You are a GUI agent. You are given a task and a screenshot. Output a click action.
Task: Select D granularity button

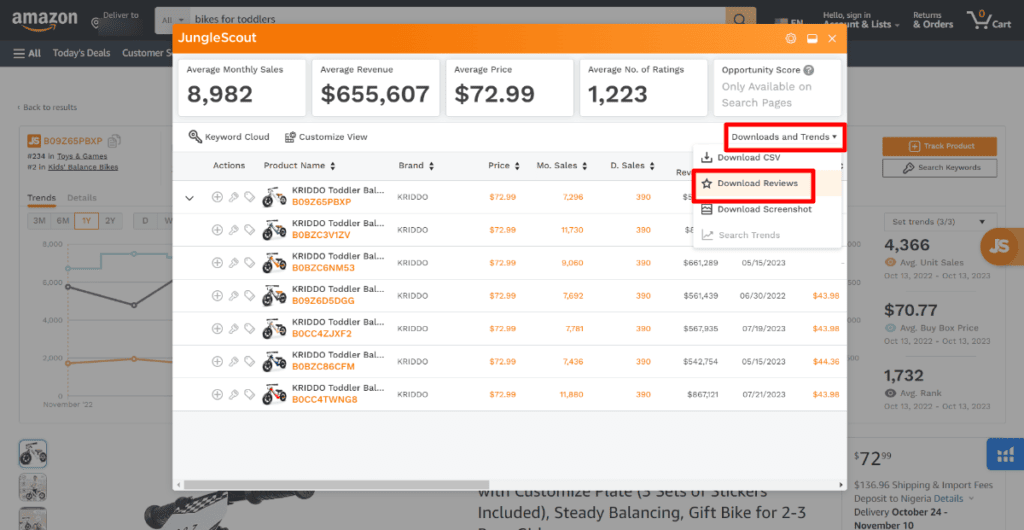tap(145, 221)
